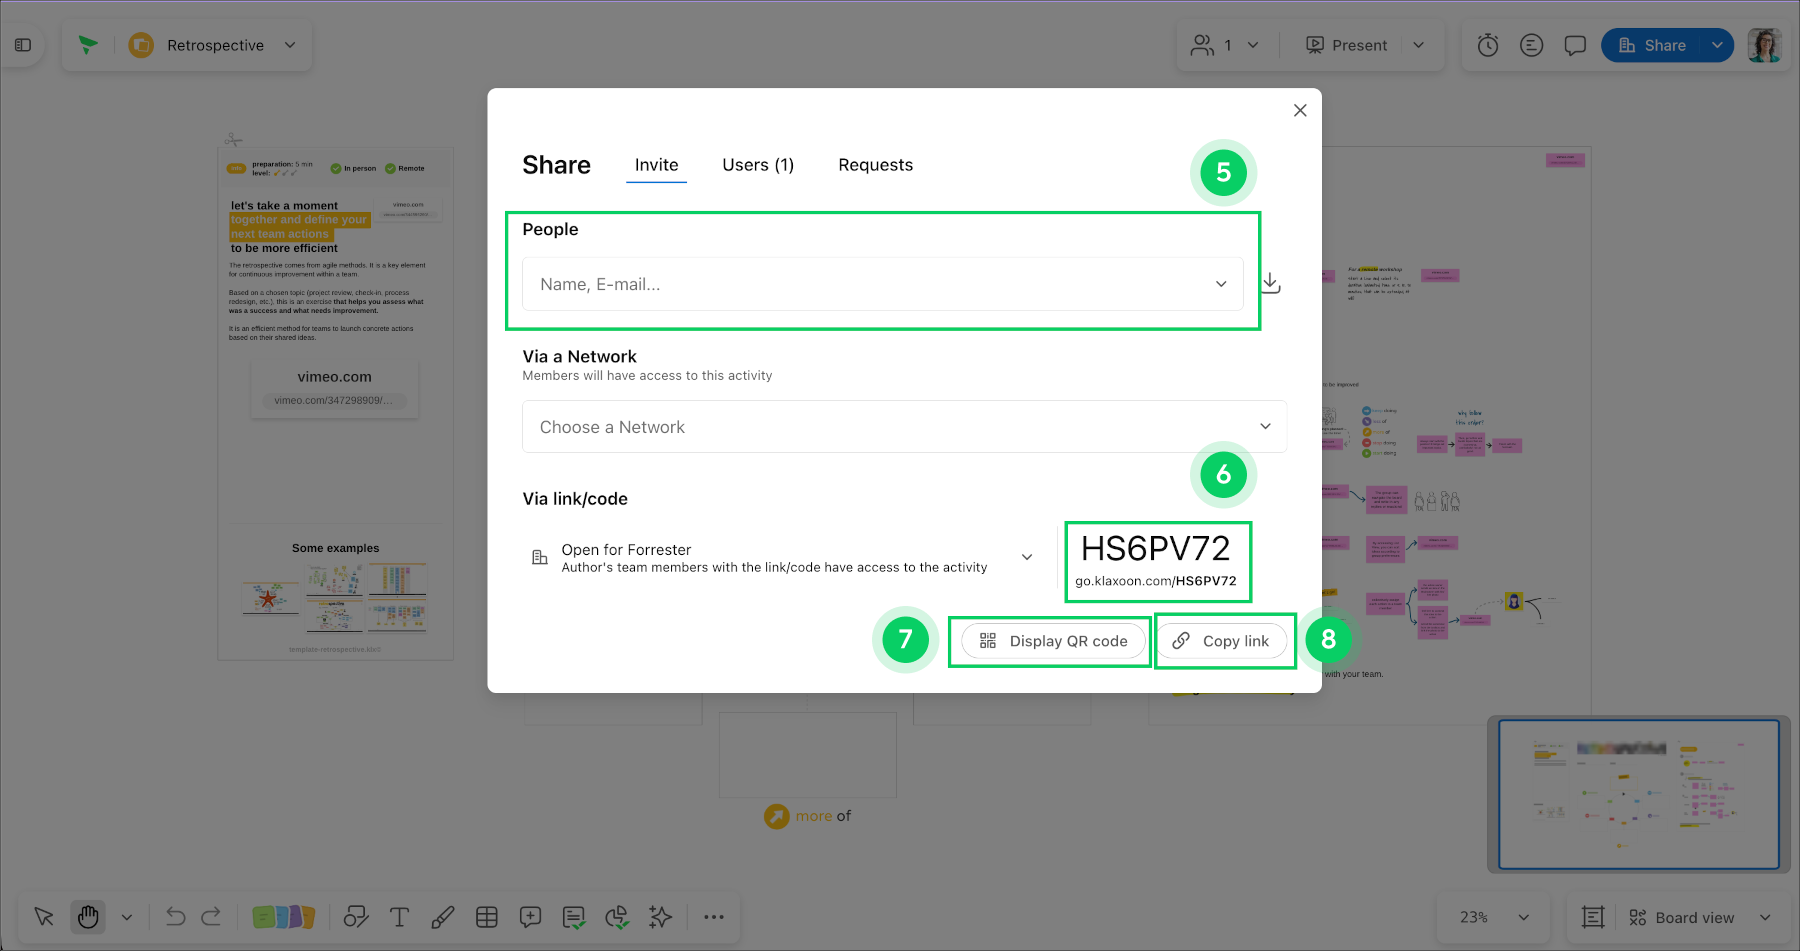The height and width of the screenshot is (951, 1800).
Task: Expand the hand tool options chevron
Action: point(127,917)
